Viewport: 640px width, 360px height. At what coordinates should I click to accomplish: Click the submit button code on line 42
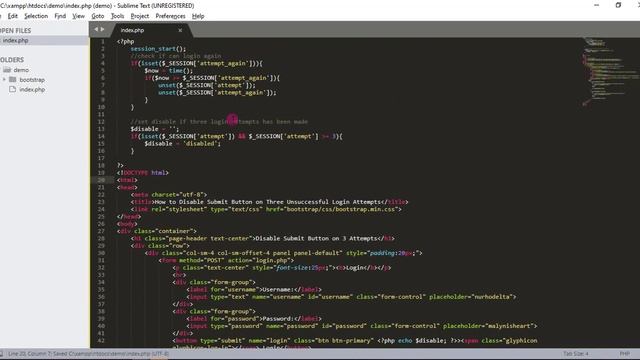pyautogui.click(x=355, y=340)
